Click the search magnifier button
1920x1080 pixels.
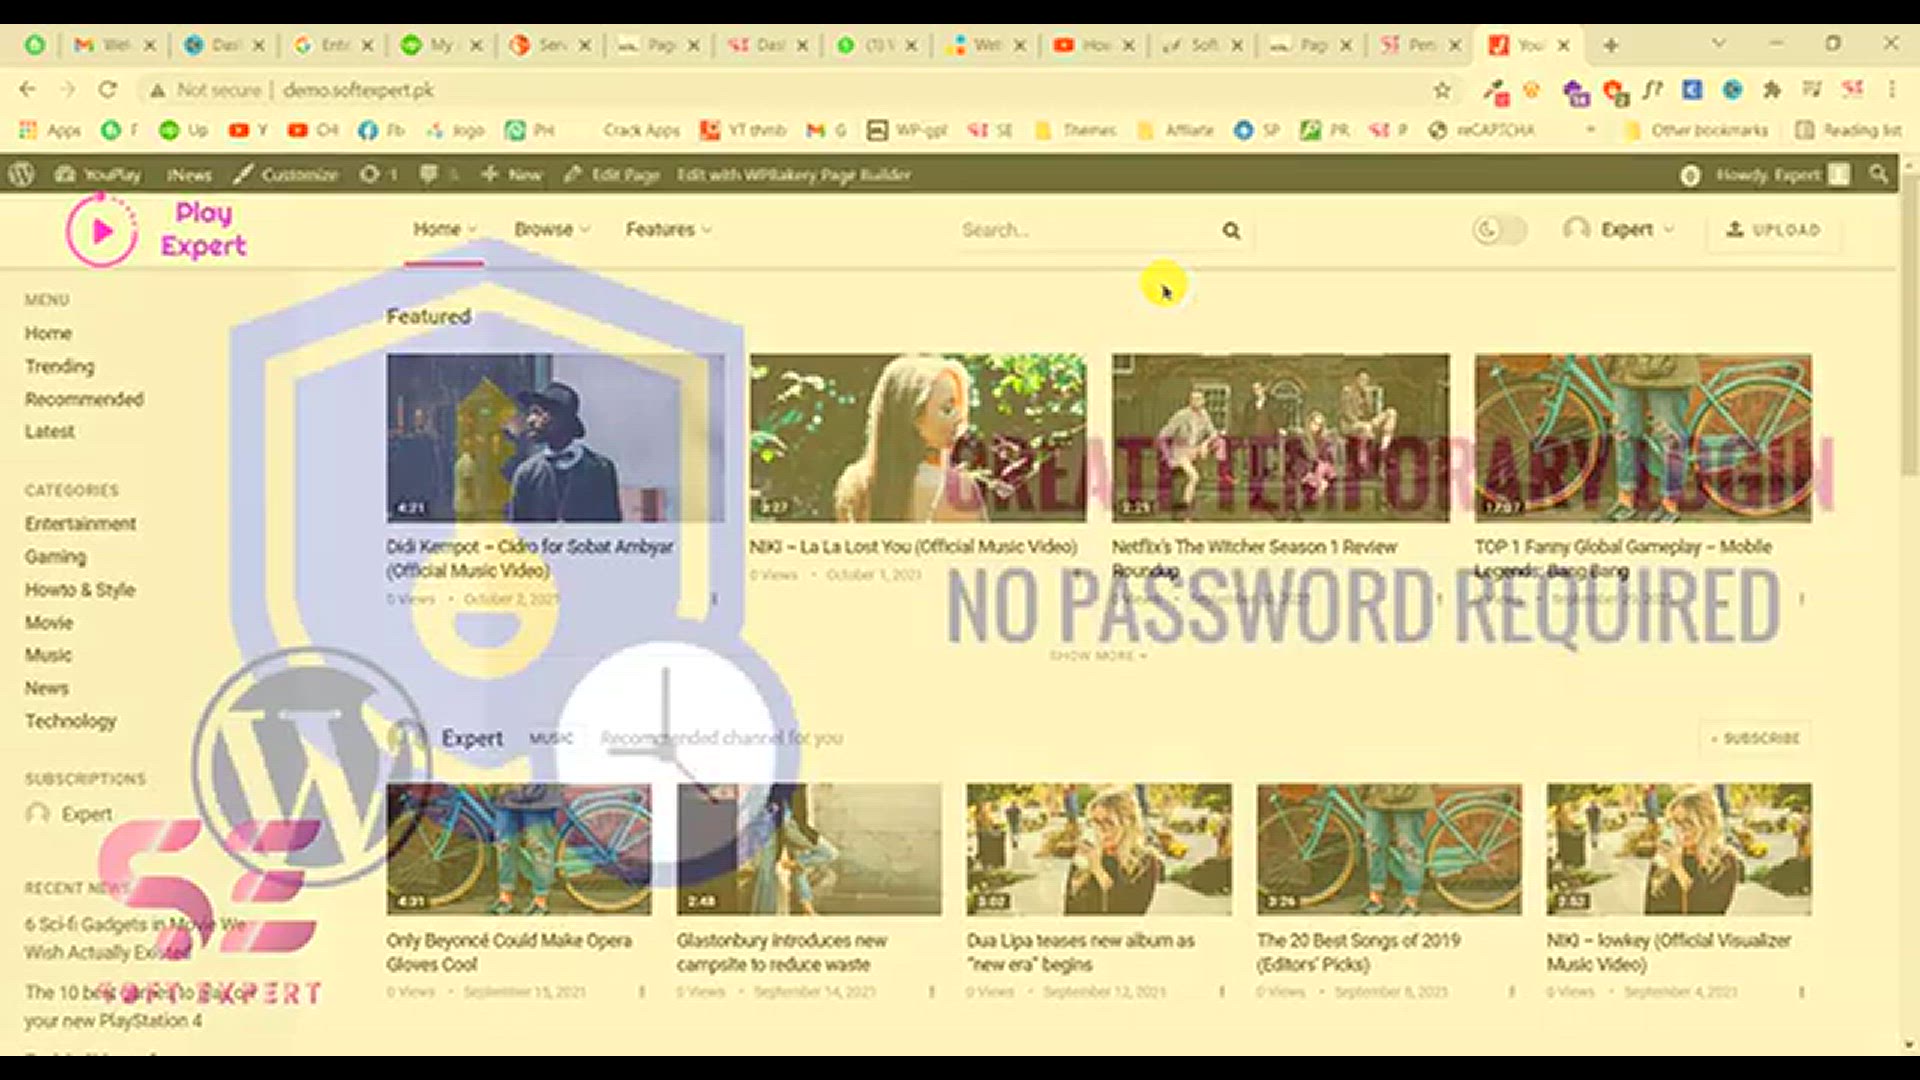click(1231, 230)
